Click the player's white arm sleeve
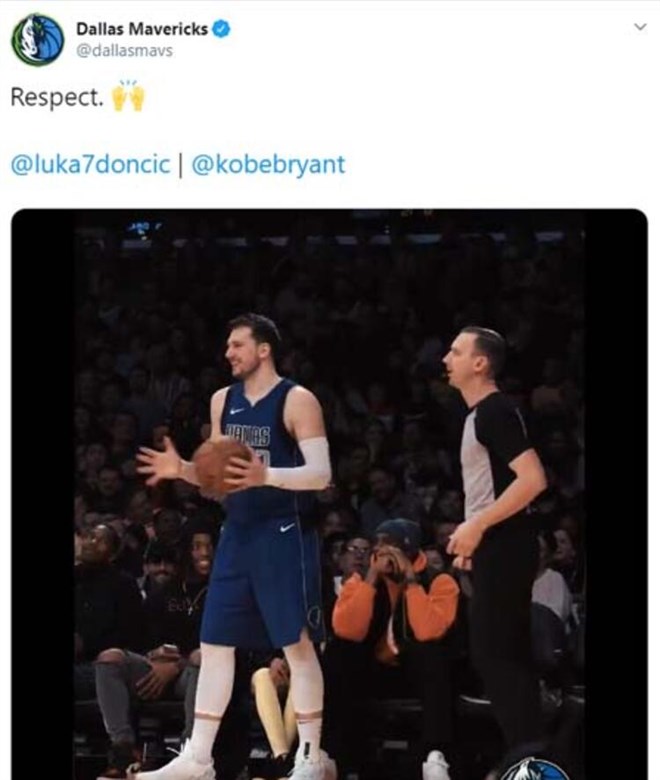 [x=301, y=464]
